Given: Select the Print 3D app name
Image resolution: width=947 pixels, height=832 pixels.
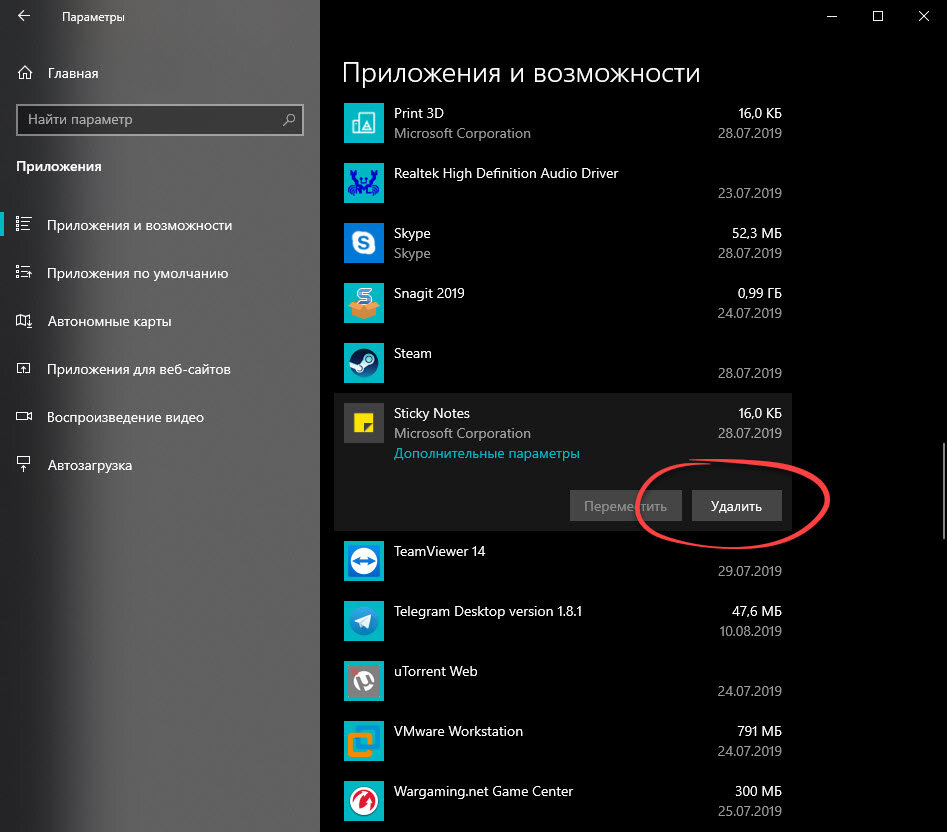Looking at the screenshot, I should 419,114.
